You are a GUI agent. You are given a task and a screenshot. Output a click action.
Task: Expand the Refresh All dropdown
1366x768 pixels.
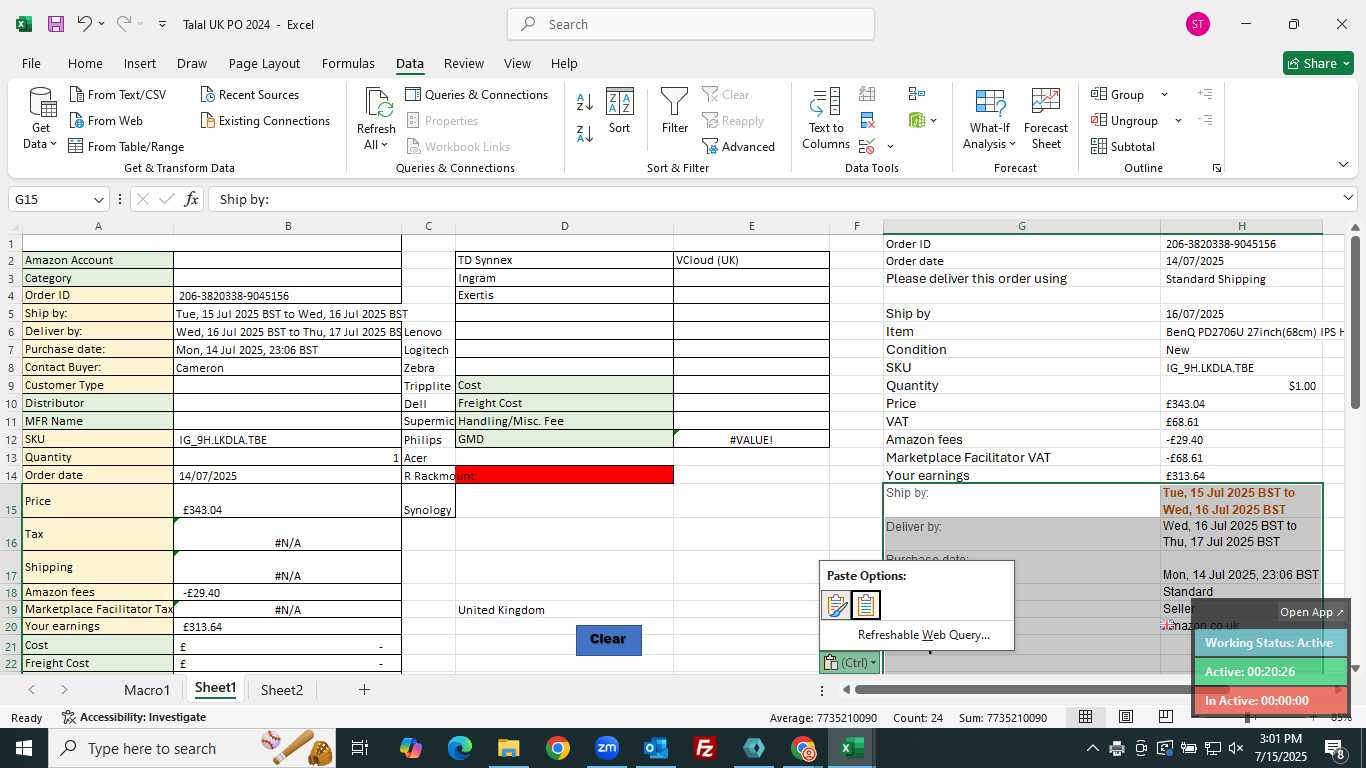point(384,145)
